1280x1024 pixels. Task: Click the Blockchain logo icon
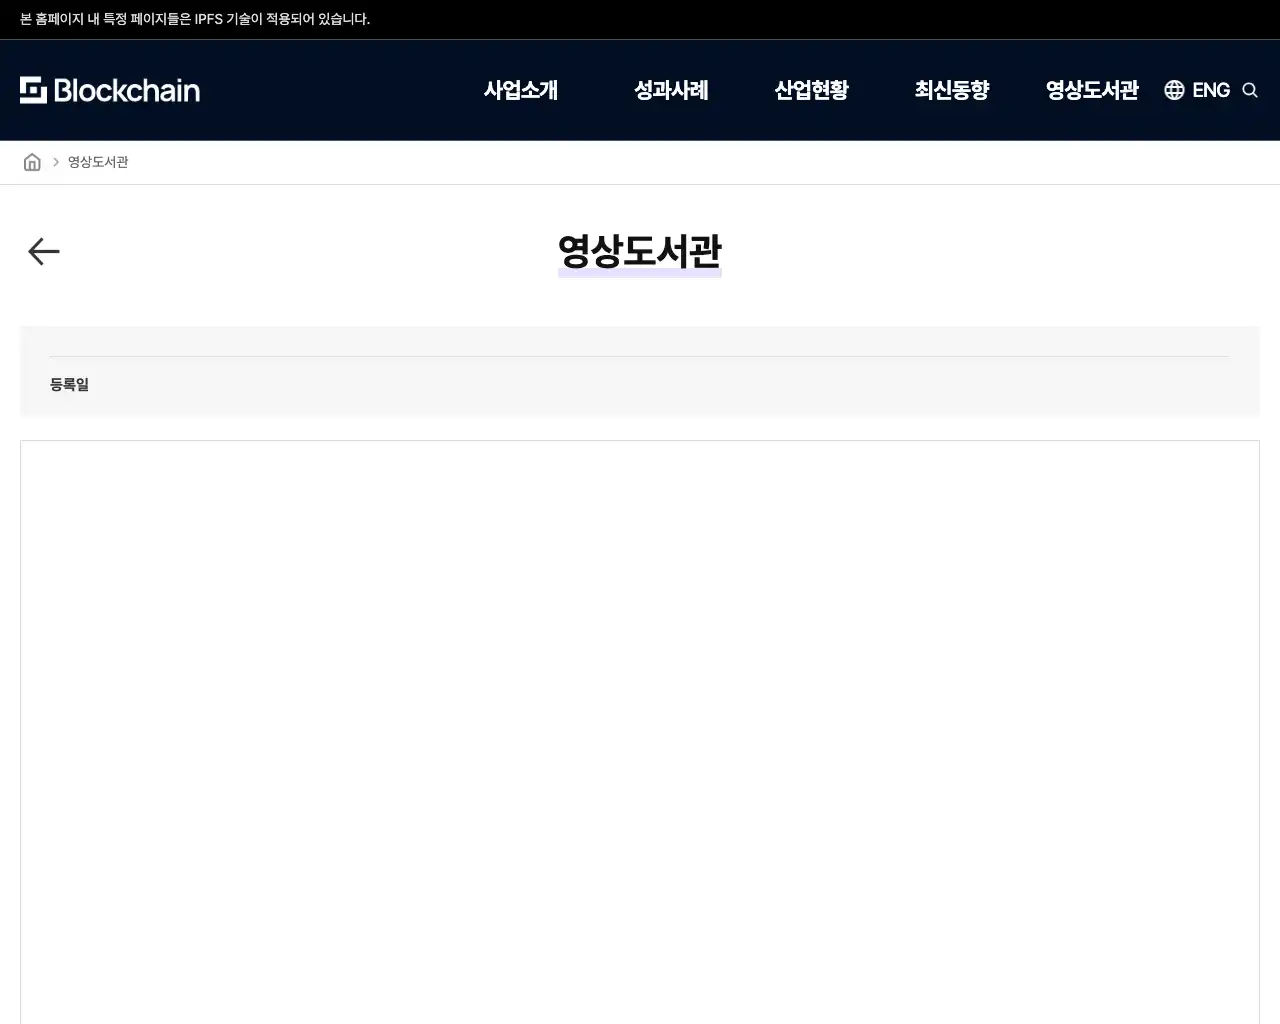pyautogui.click(x=34, y=90)
